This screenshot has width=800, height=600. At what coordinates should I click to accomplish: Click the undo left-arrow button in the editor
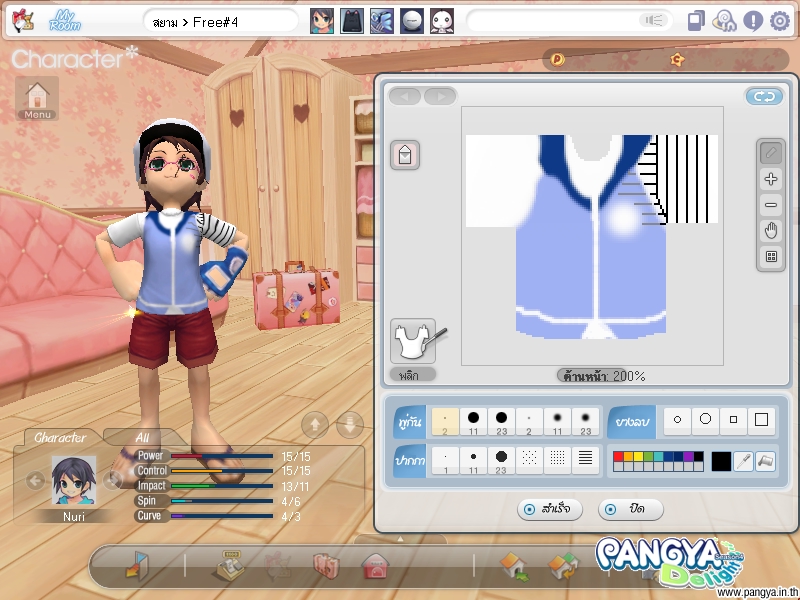coord(405,96)
